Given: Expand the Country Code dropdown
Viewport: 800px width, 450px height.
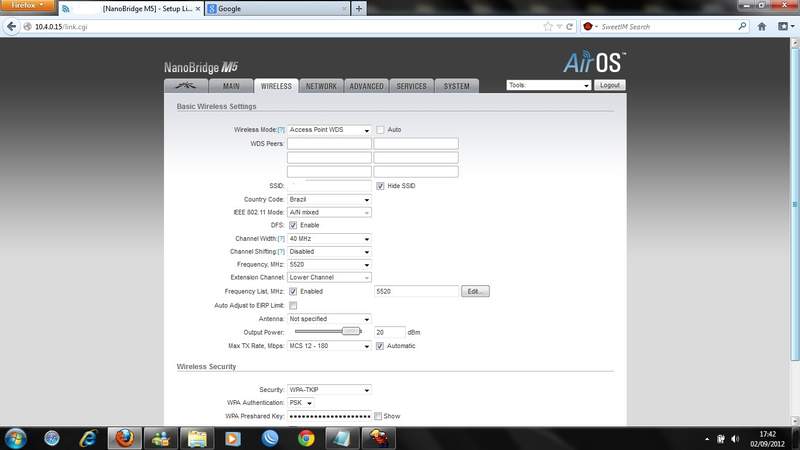Looking at the screenshot, I should pos(329,199).
